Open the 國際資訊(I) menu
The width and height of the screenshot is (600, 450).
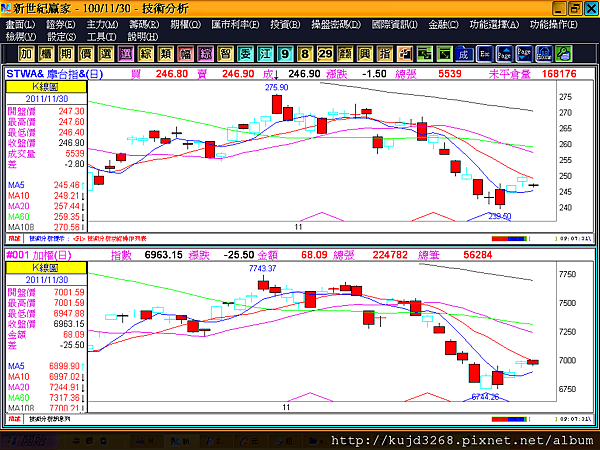coord(395,24)
